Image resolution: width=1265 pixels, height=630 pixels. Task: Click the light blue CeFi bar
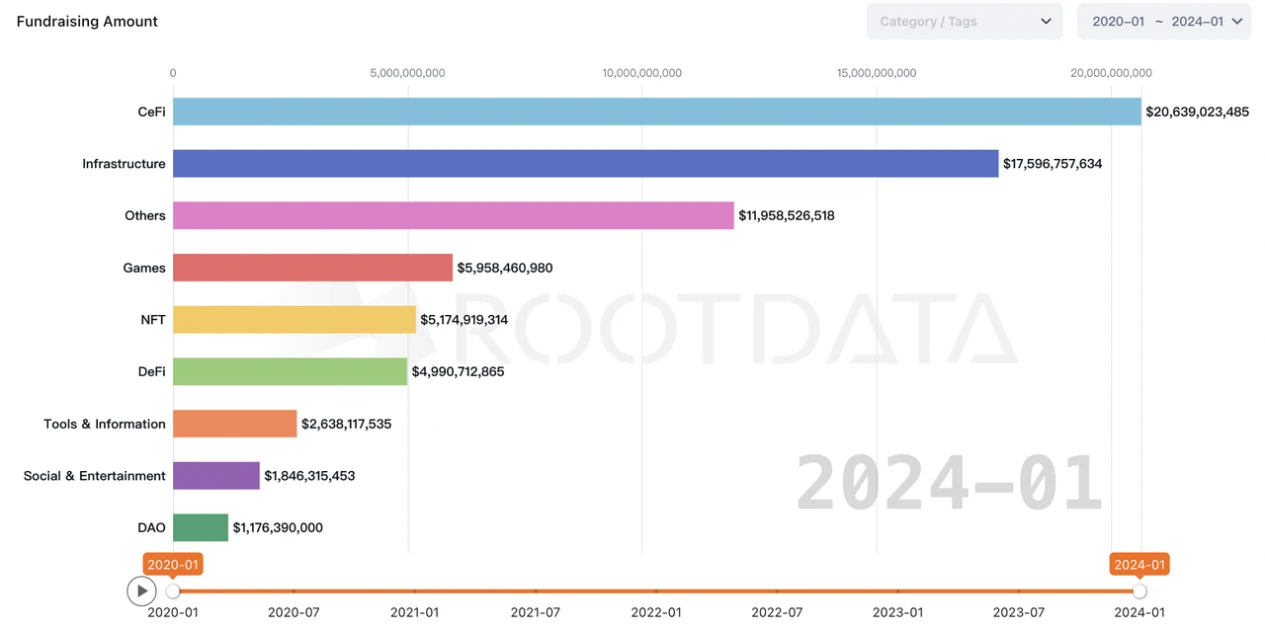coord(656,111)
